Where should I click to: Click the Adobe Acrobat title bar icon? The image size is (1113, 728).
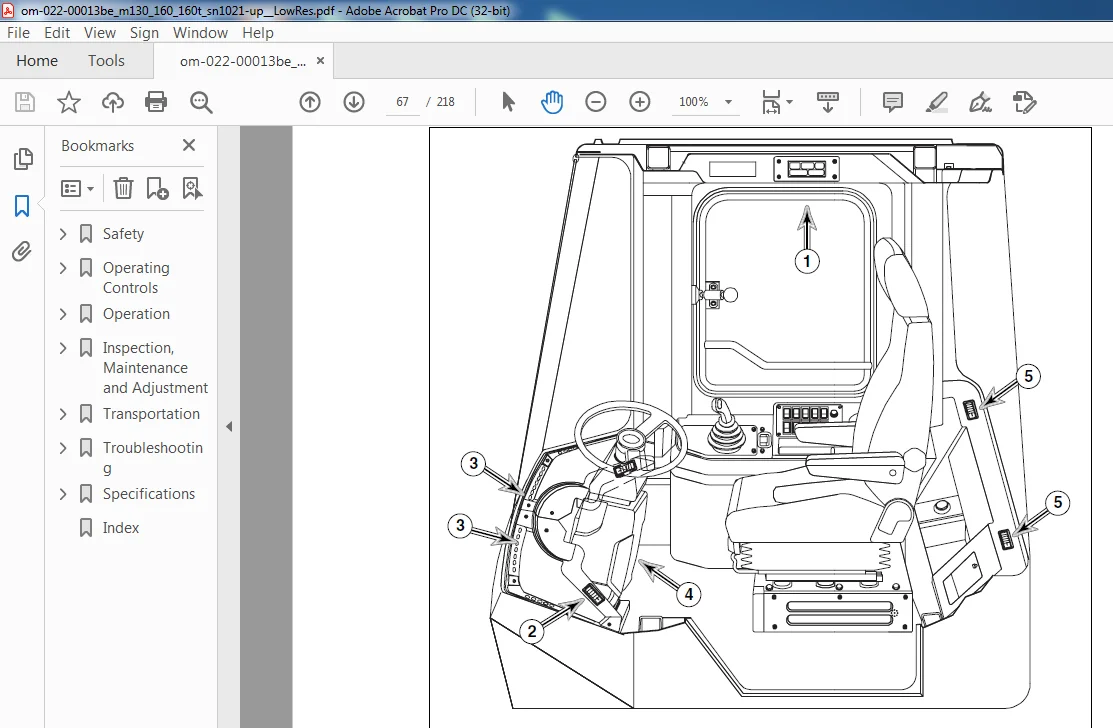[x=9, y=10]
